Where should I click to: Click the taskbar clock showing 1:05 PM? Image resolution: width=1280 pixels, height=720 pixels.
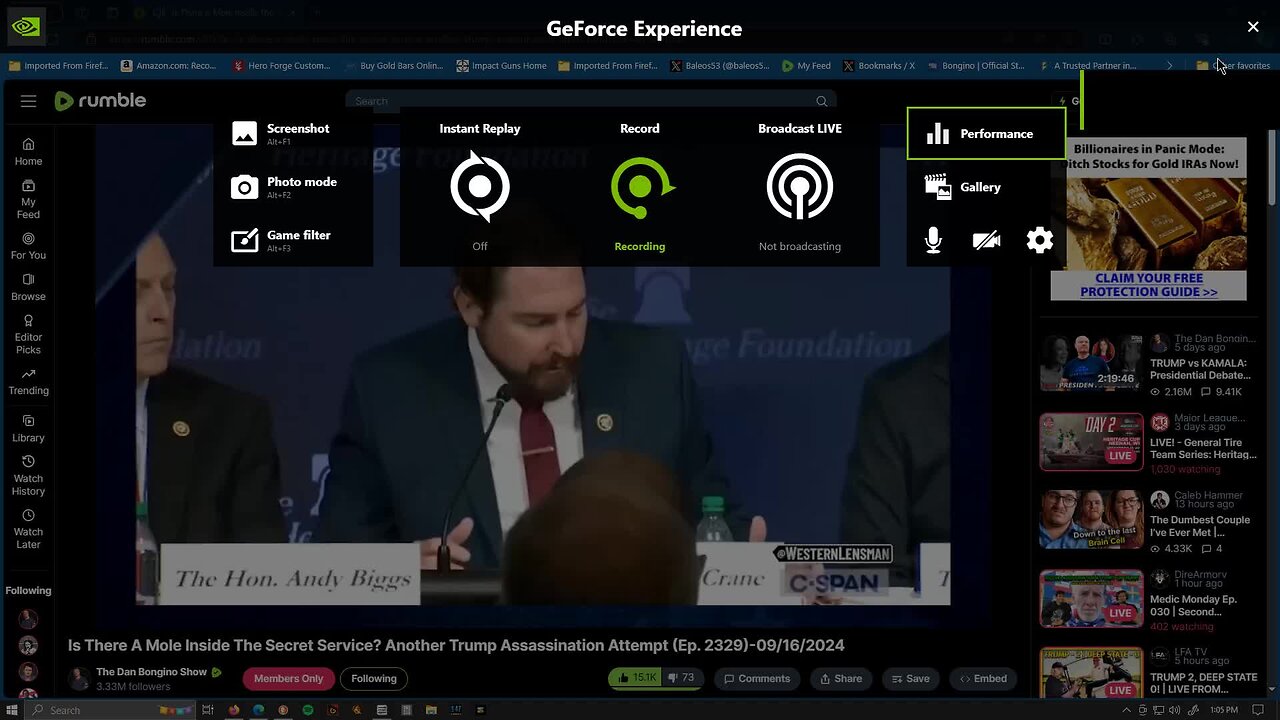[x=1223, y=710]
